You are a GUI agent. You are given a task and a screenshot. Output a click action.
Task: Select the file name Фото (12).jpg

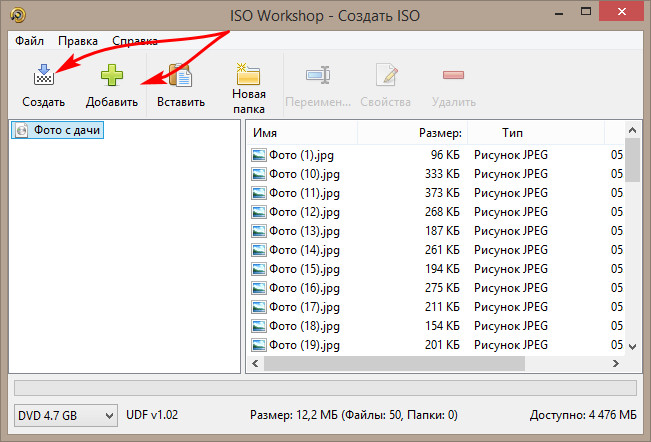(304, 212)
